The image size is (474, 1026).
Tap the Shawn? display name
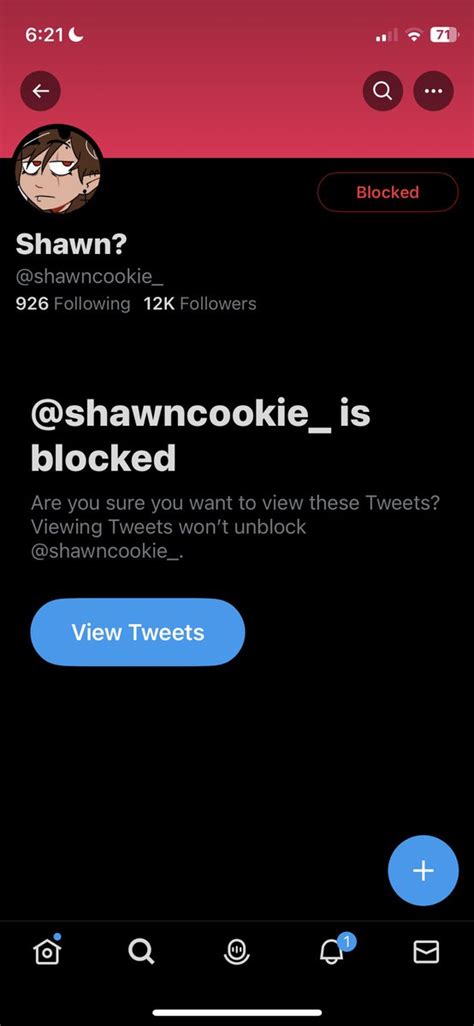pos(71,245)
